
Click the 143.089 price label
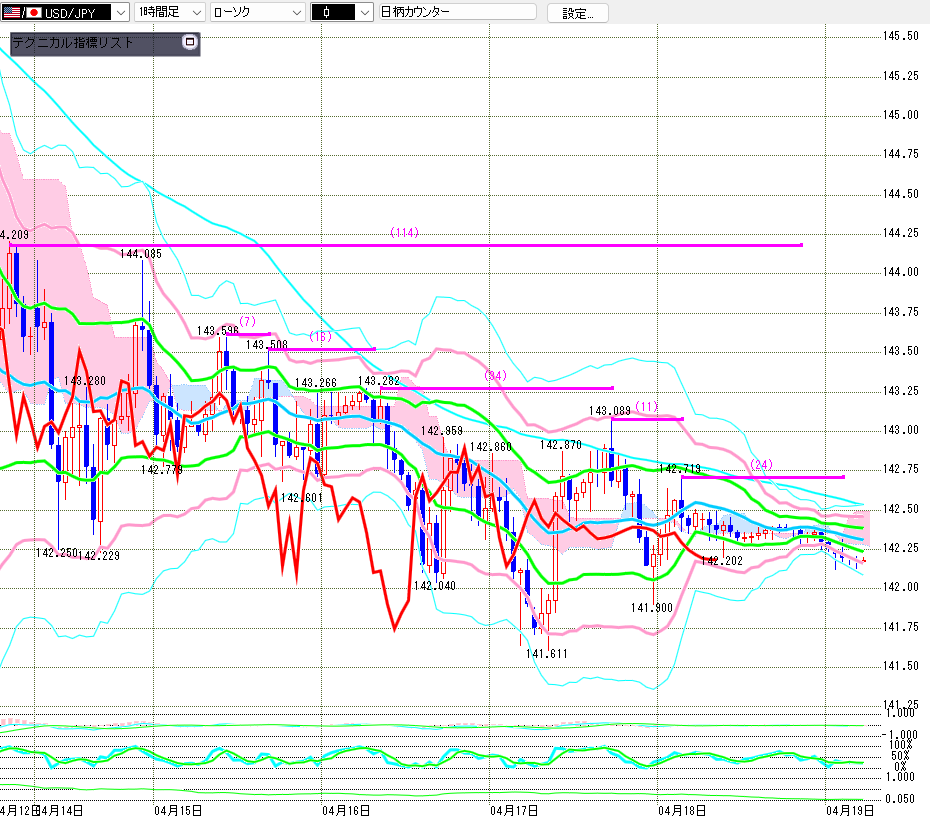click(x=610, y=411)
